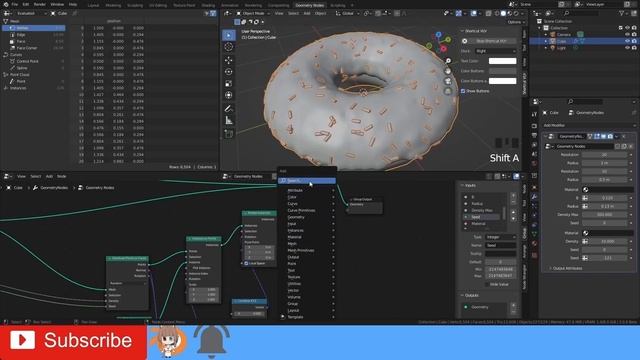Open the Tool properties tab icon
640x360 pixels.
534,114
